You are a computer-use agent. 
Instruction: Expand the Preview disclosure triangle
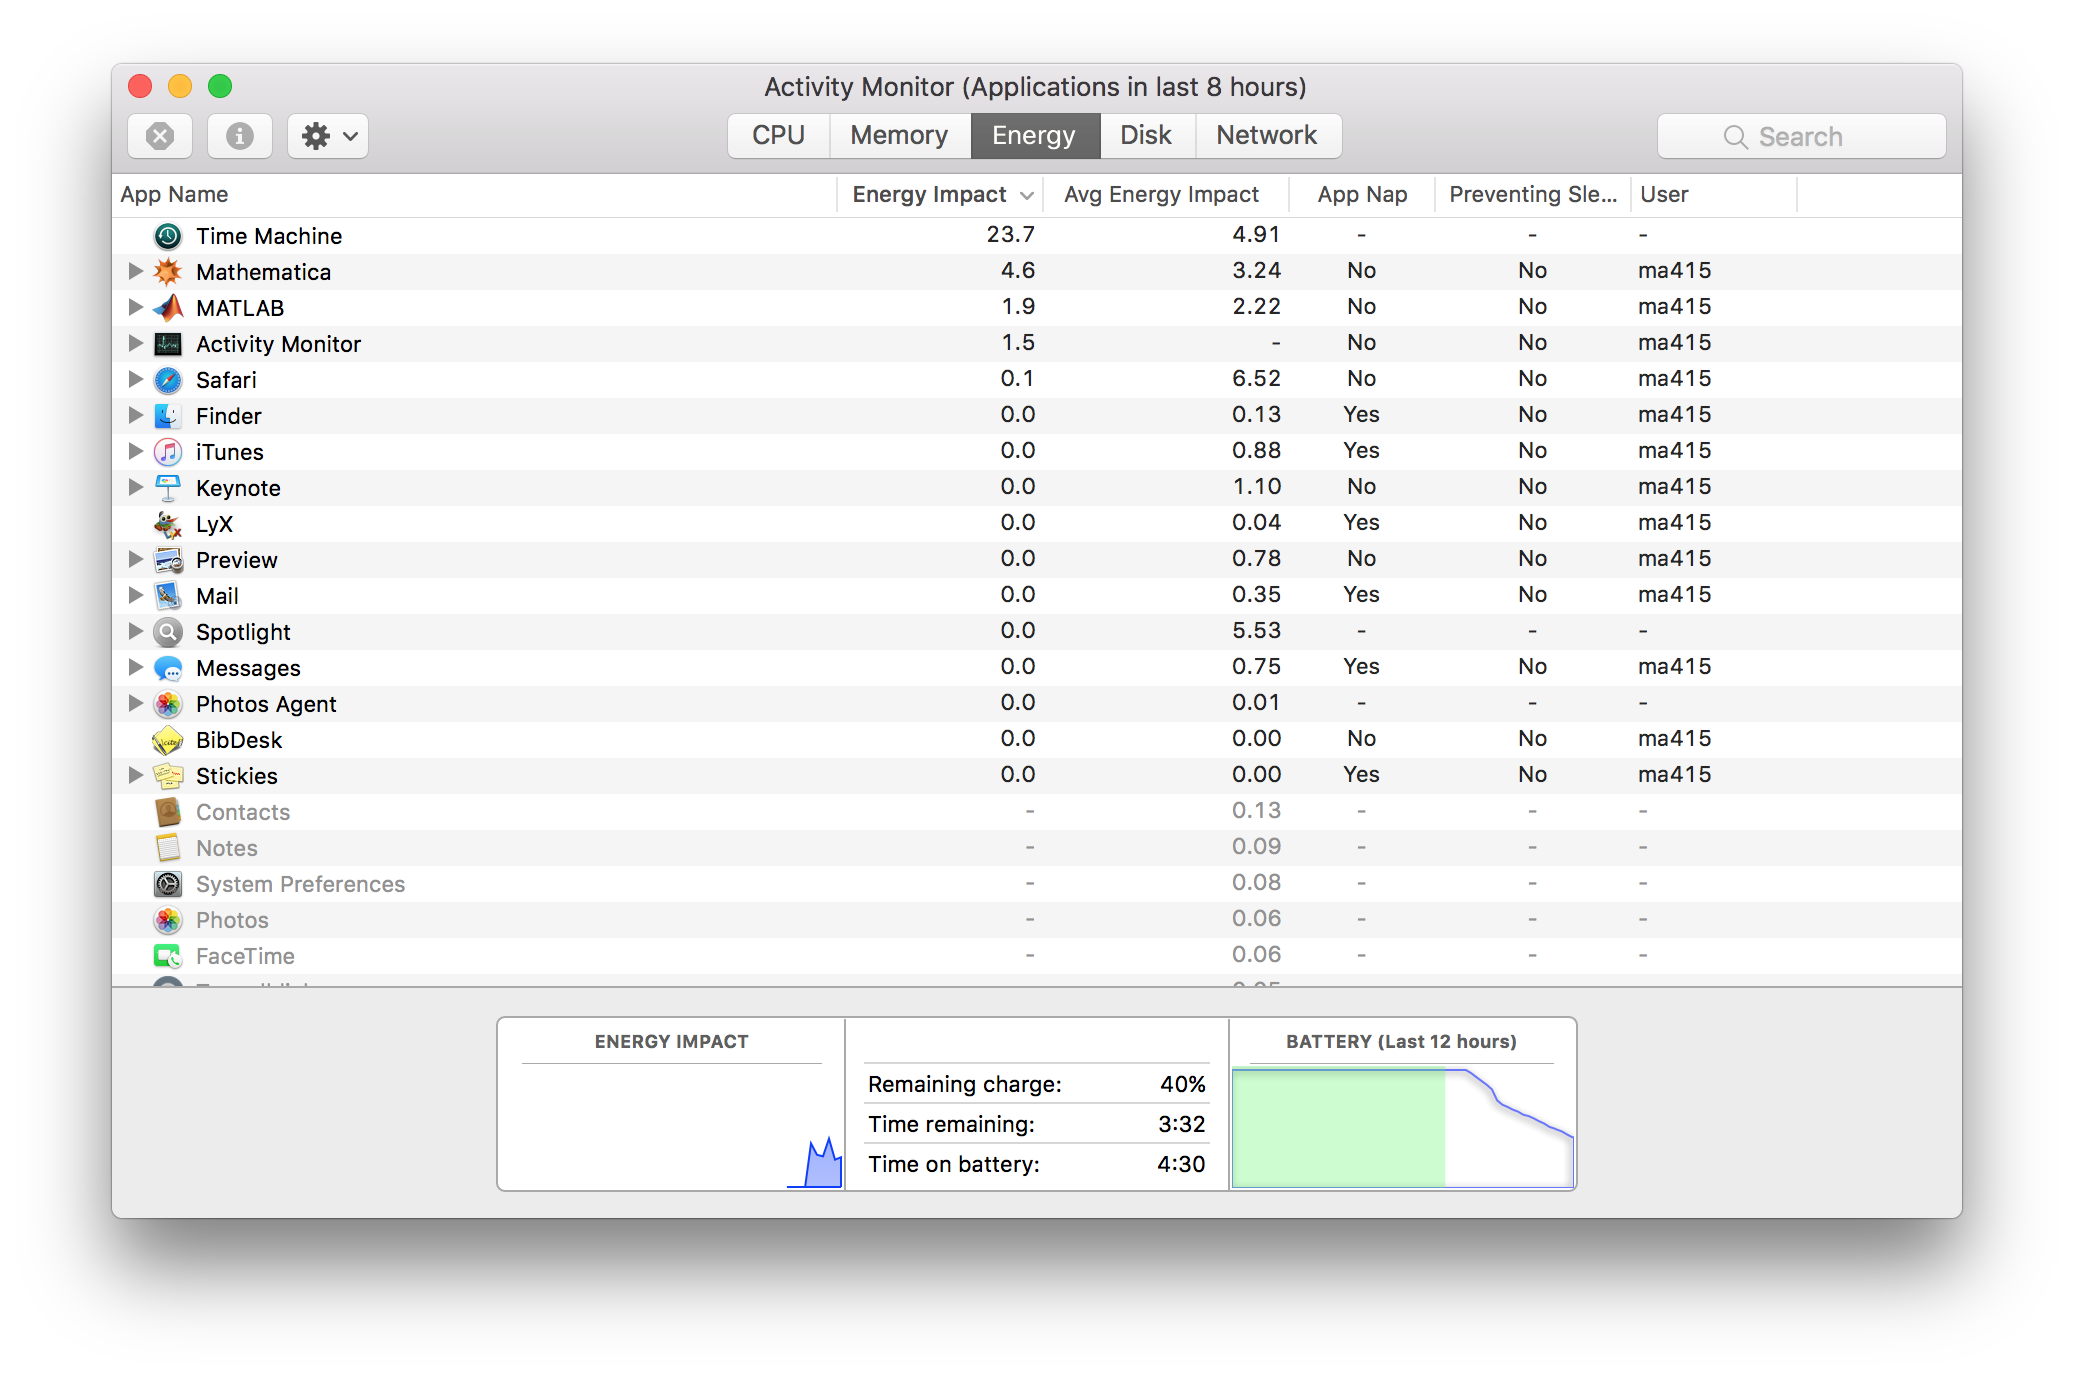click(135, 559)
